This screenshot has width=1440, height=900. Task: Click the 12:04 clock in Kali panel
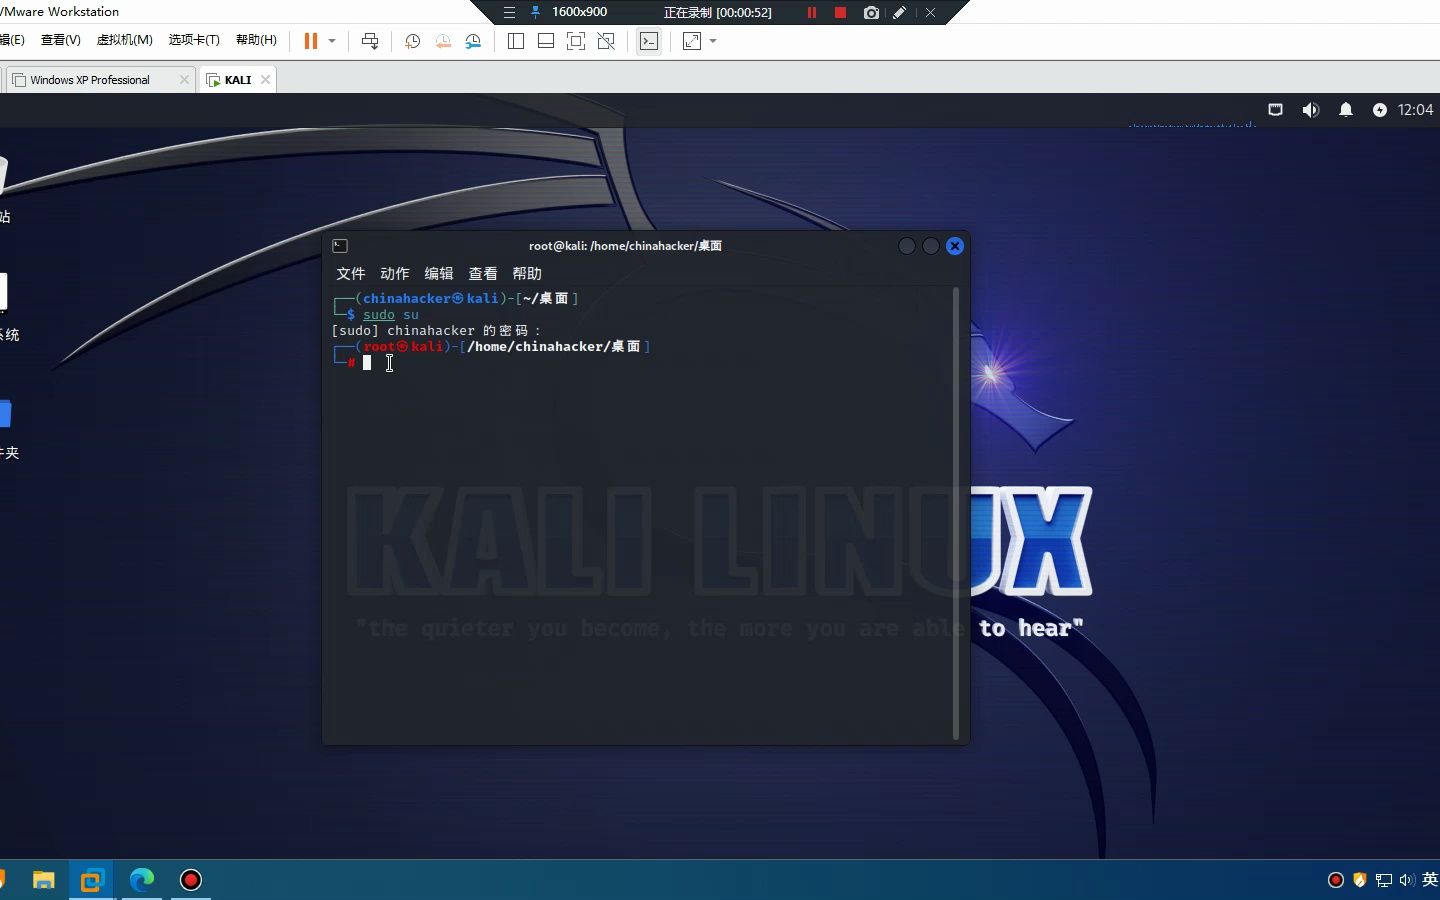(x=1415, y=110)
